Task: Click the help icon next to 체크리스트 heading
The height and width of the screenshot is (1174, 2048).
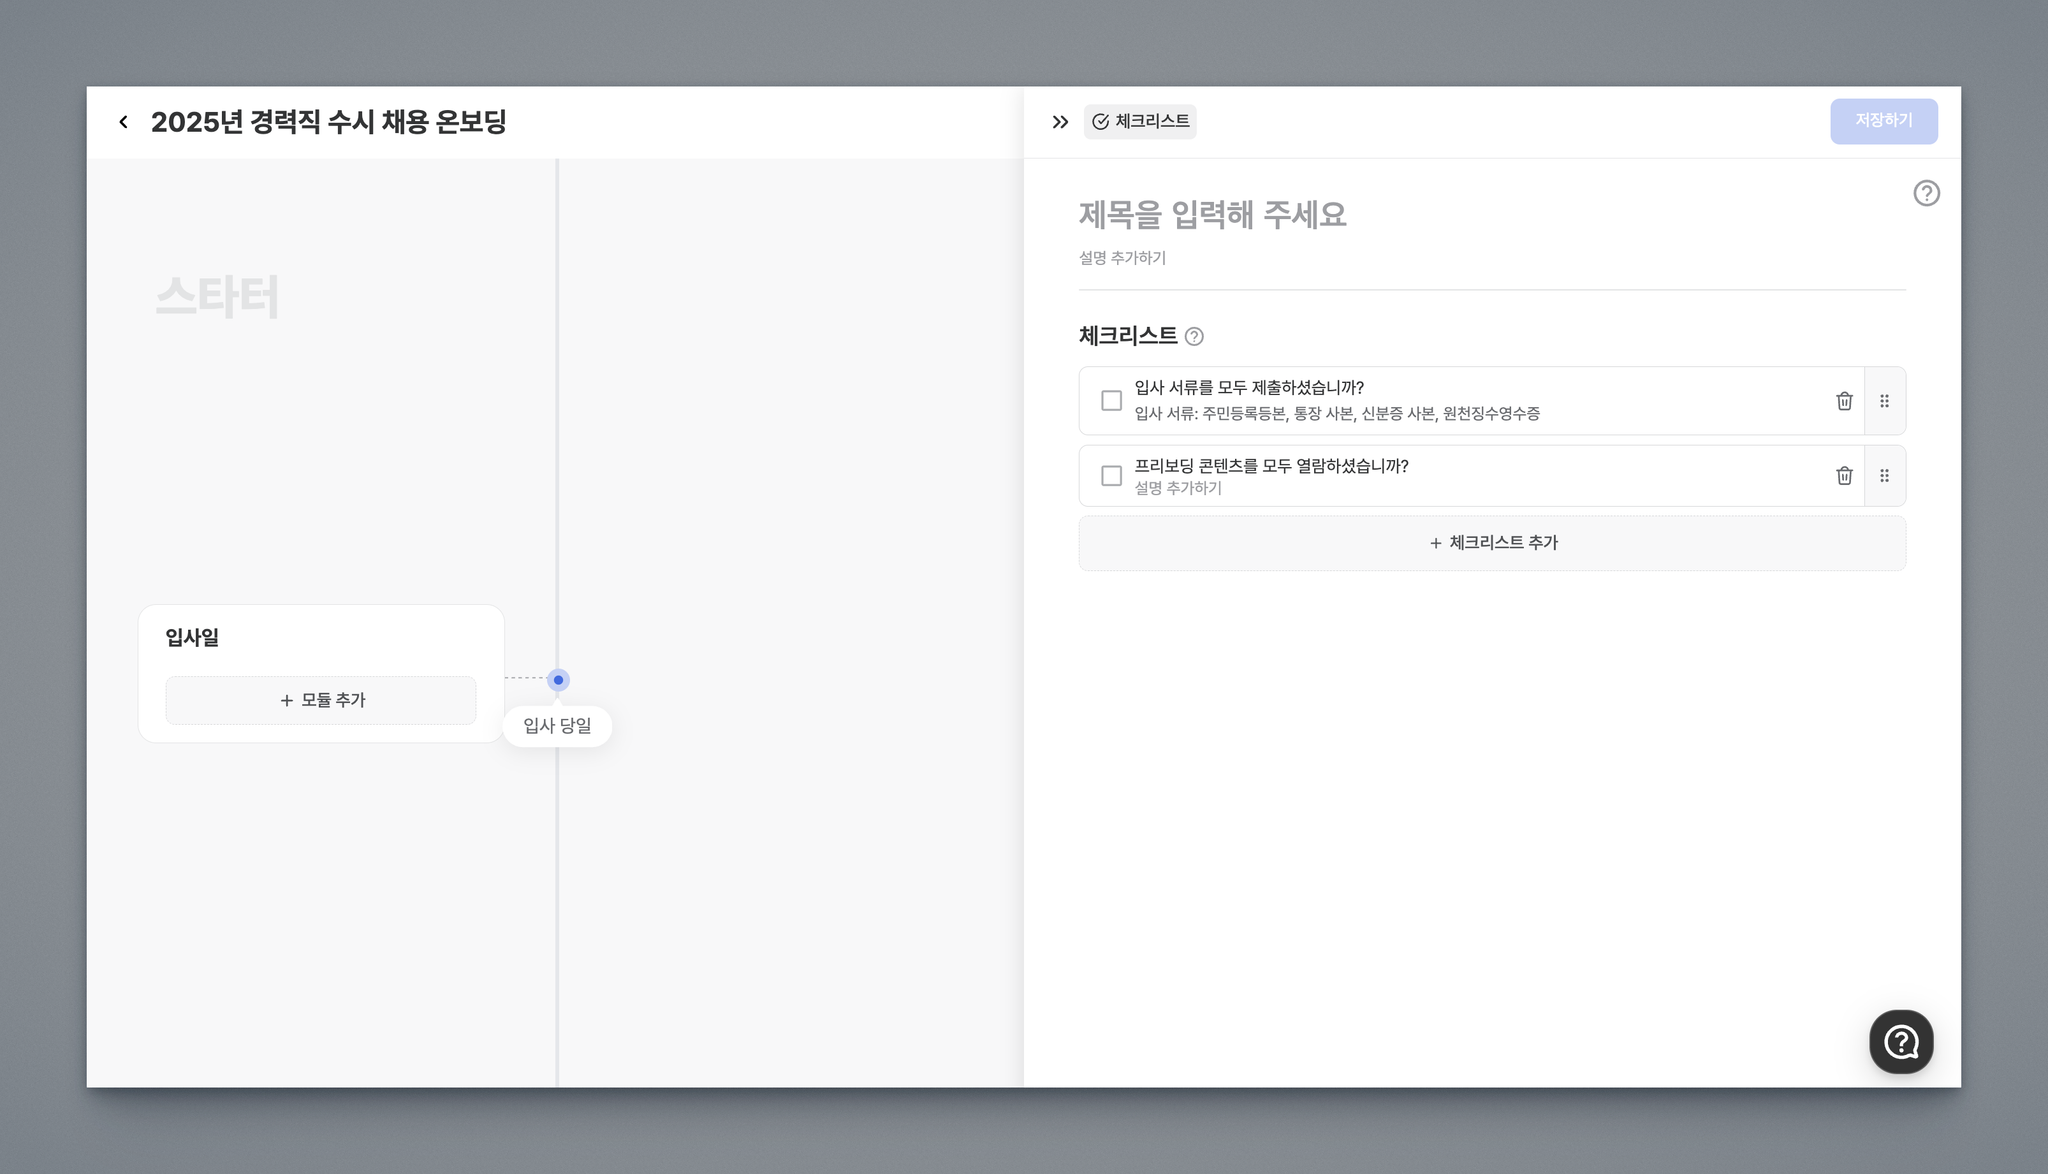Action: 1194,337
